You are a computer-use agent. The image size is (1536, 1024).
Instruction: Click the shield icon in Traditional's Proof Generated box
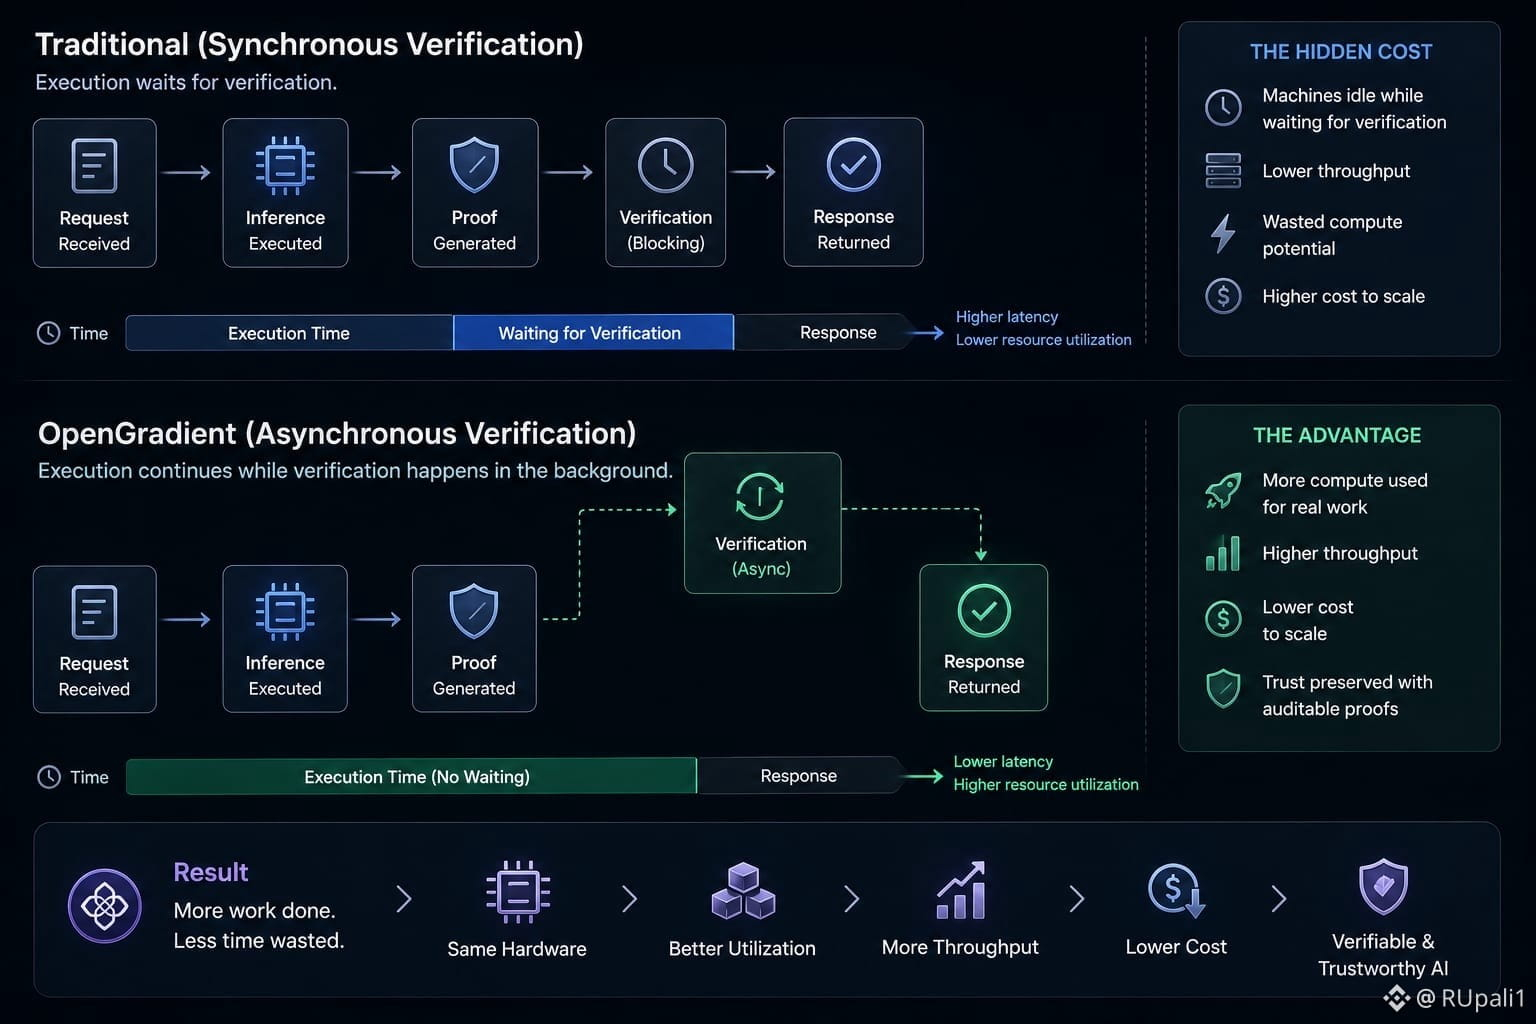pyautogui.click(x=474, y=165)
